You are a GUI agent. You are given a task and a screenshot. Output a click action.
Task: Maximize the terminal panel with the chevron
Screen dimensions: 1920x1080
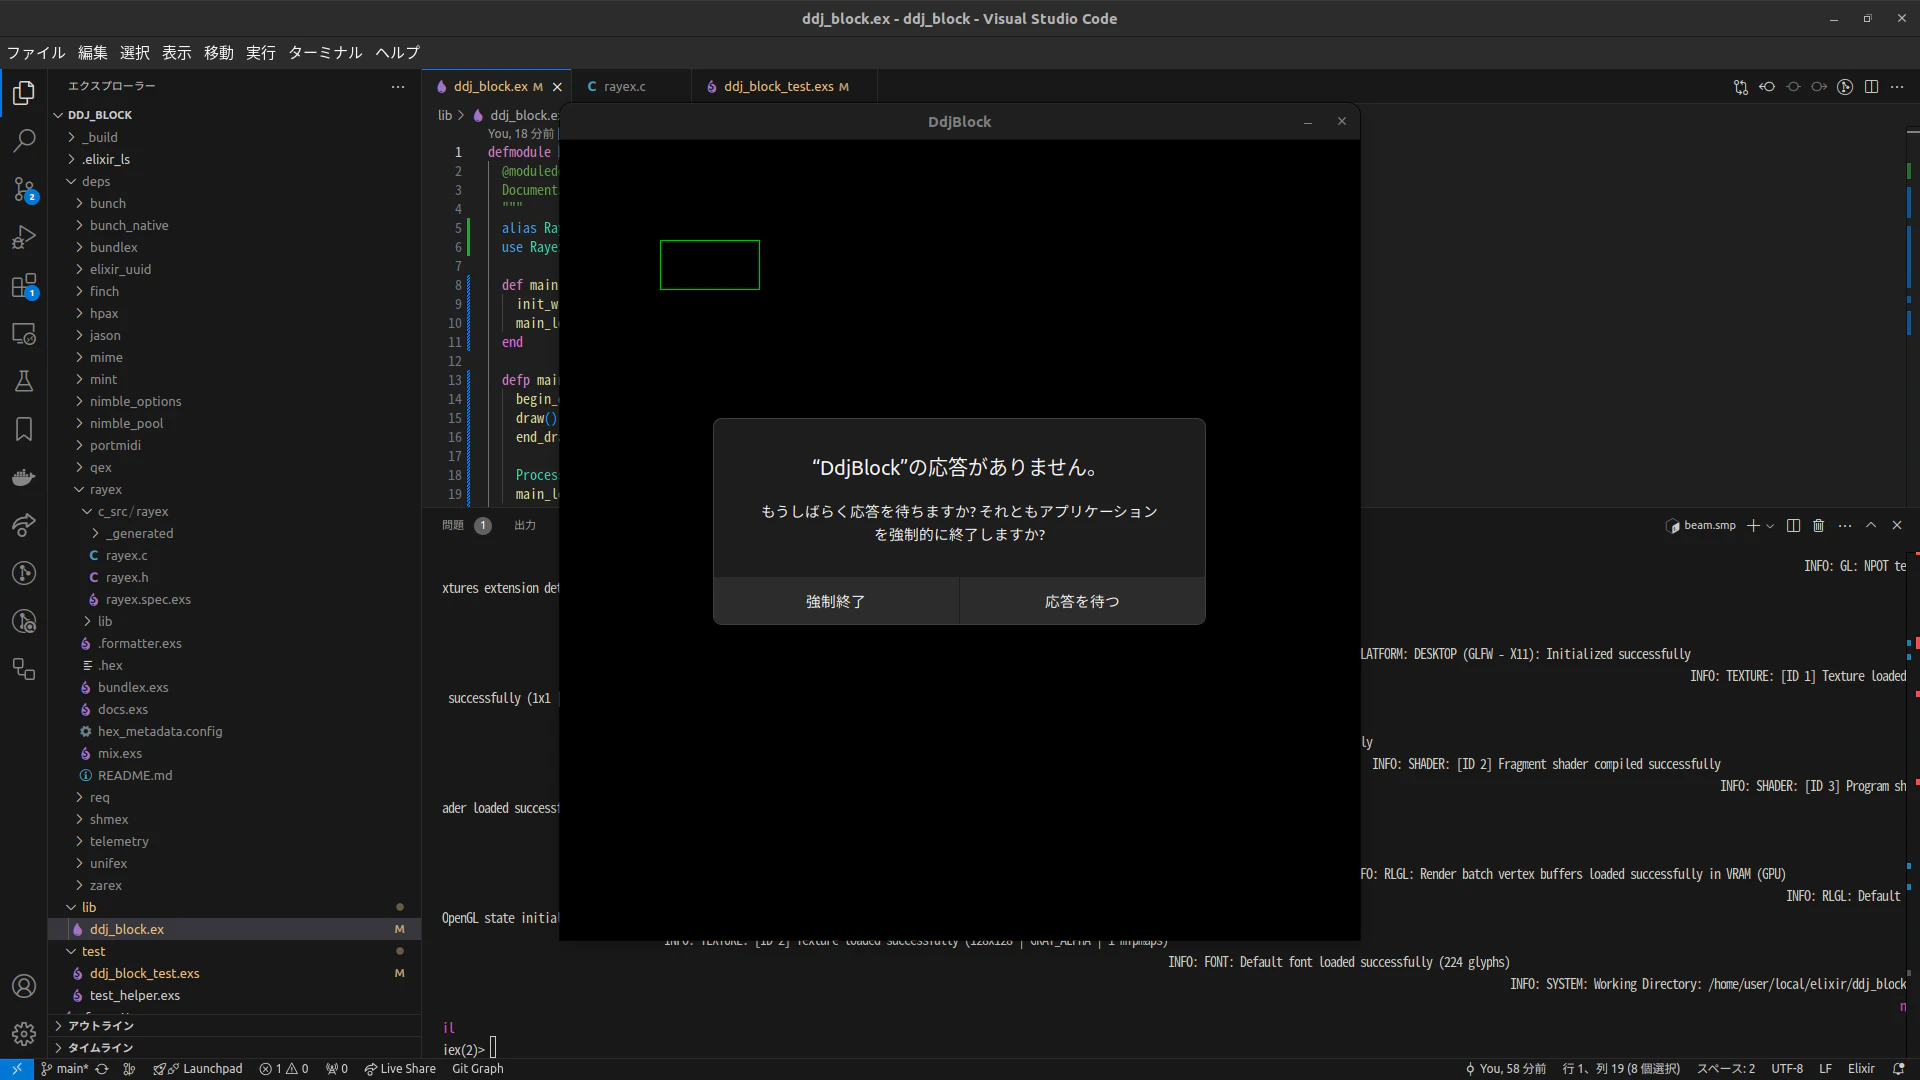pyautogui.click(x=1871, y=526)
